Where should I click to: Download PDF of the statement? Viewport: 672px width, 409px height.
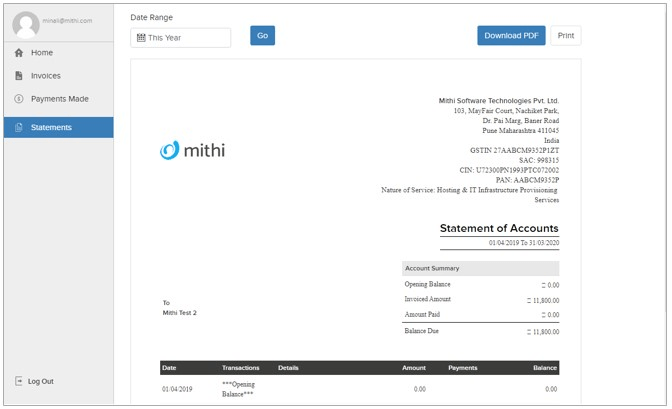tap(511, 36)
